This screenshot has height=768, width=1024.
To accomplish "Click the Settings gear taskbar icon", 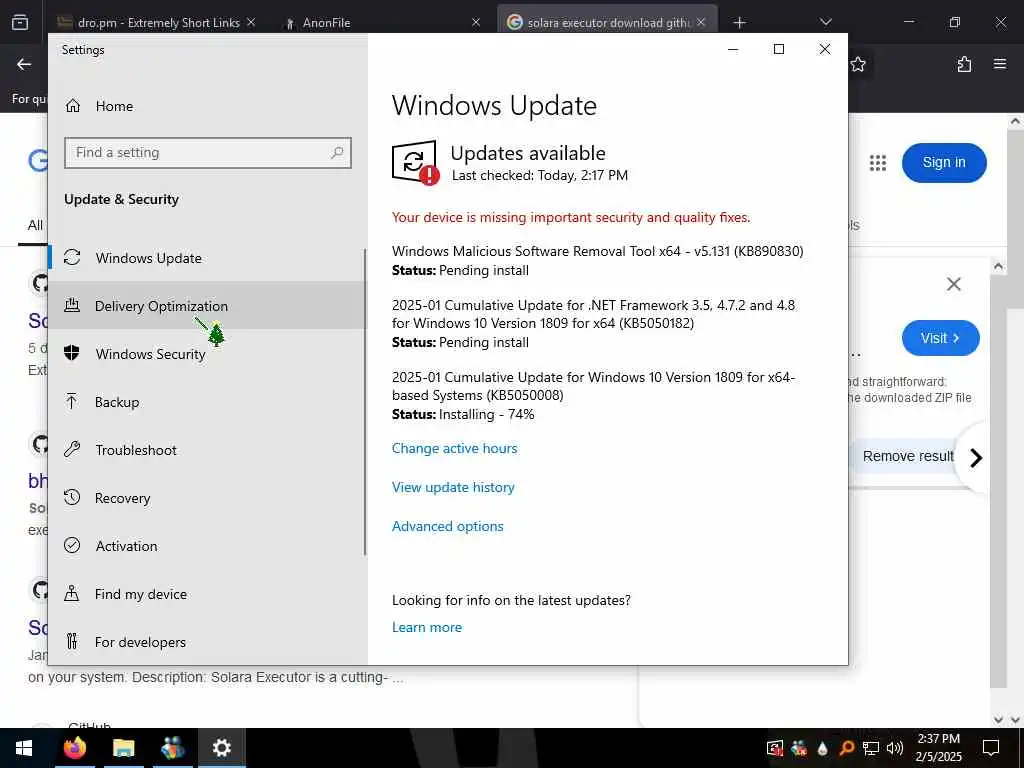I will coord(221,748).
